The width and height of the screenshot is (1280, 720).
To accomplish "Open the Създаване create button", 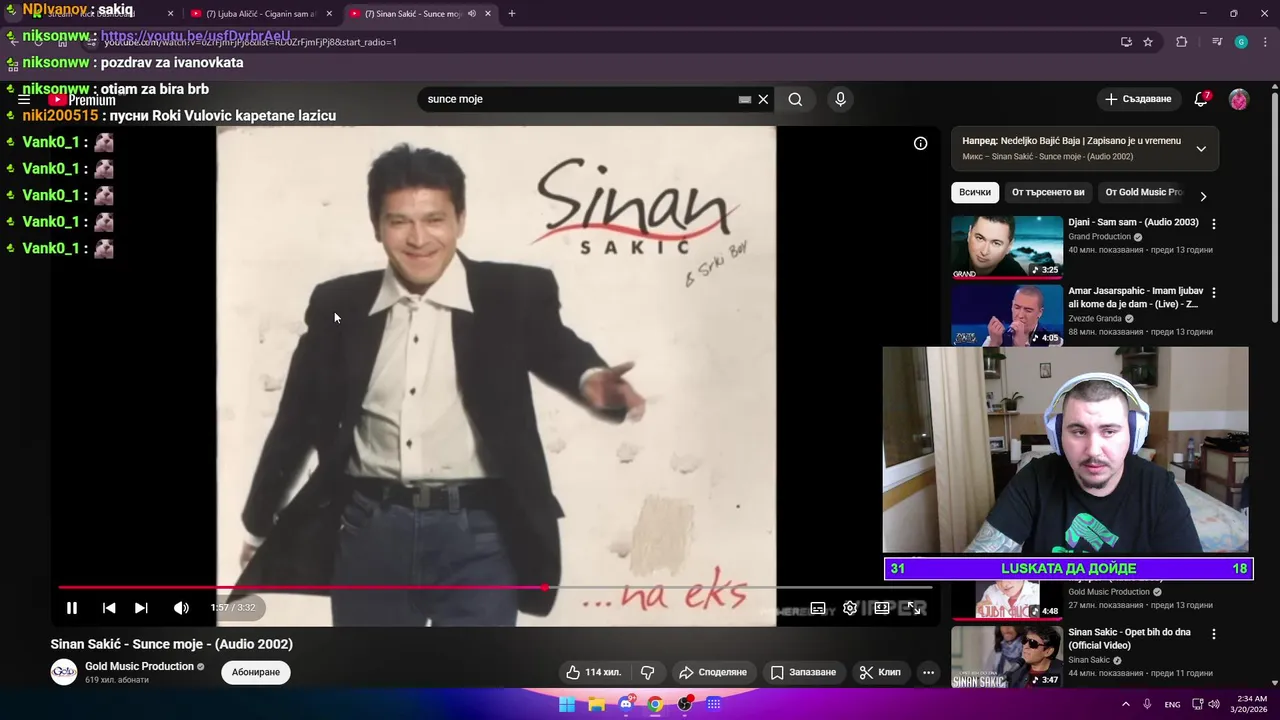I will click(1138, 99).
